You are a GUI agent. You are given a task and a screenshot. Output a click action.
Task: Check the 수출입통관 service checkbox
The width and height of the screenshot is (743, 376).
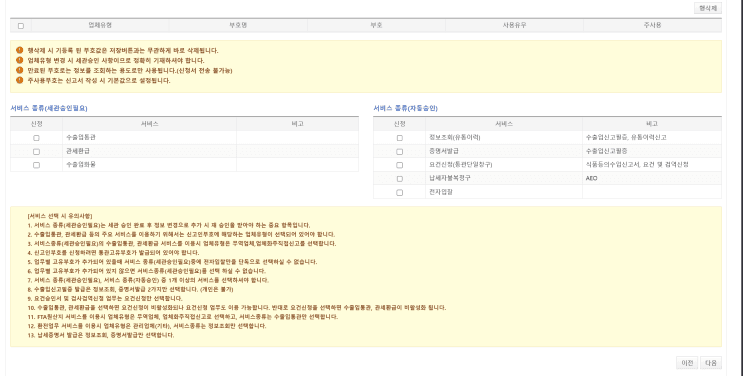36,138
